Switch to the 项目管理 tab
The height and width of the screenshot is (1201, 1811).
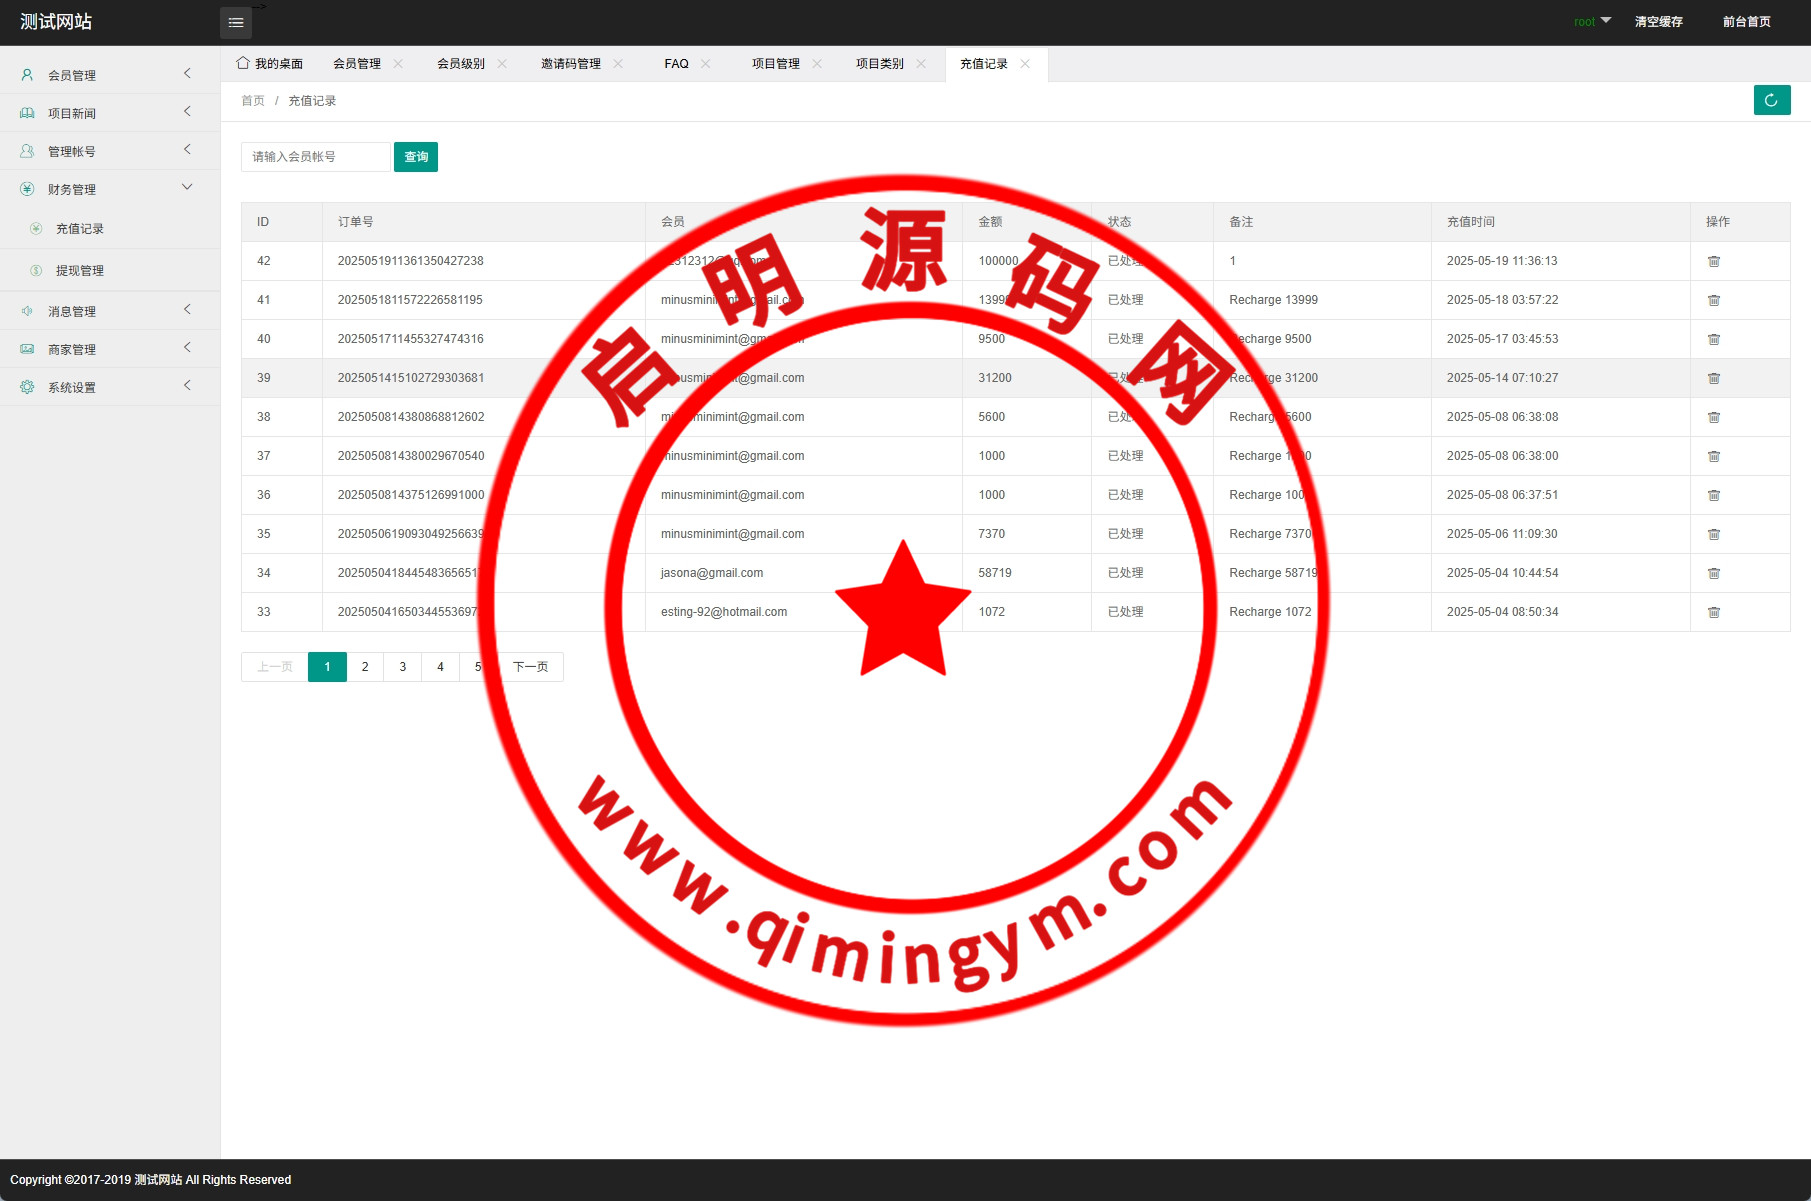pos(775,64)
